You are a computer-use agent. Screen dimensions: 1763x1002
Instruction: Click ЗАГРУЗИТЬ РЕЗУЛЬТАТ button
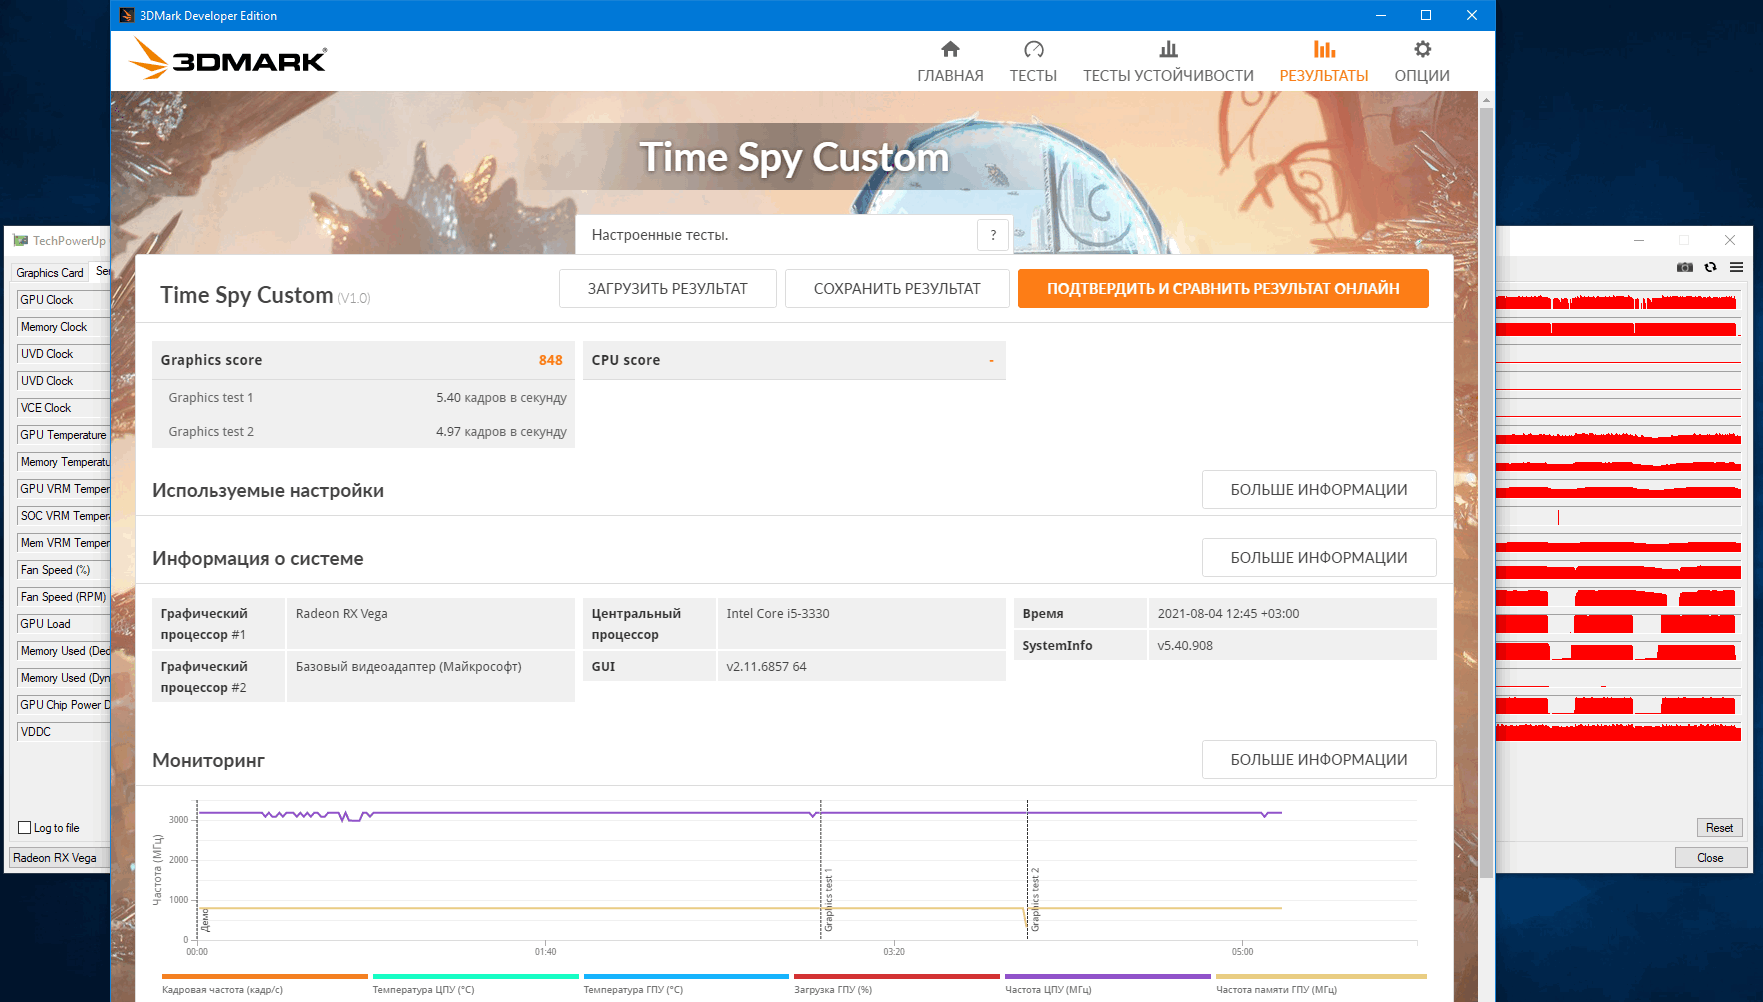[x=667, y=288]
